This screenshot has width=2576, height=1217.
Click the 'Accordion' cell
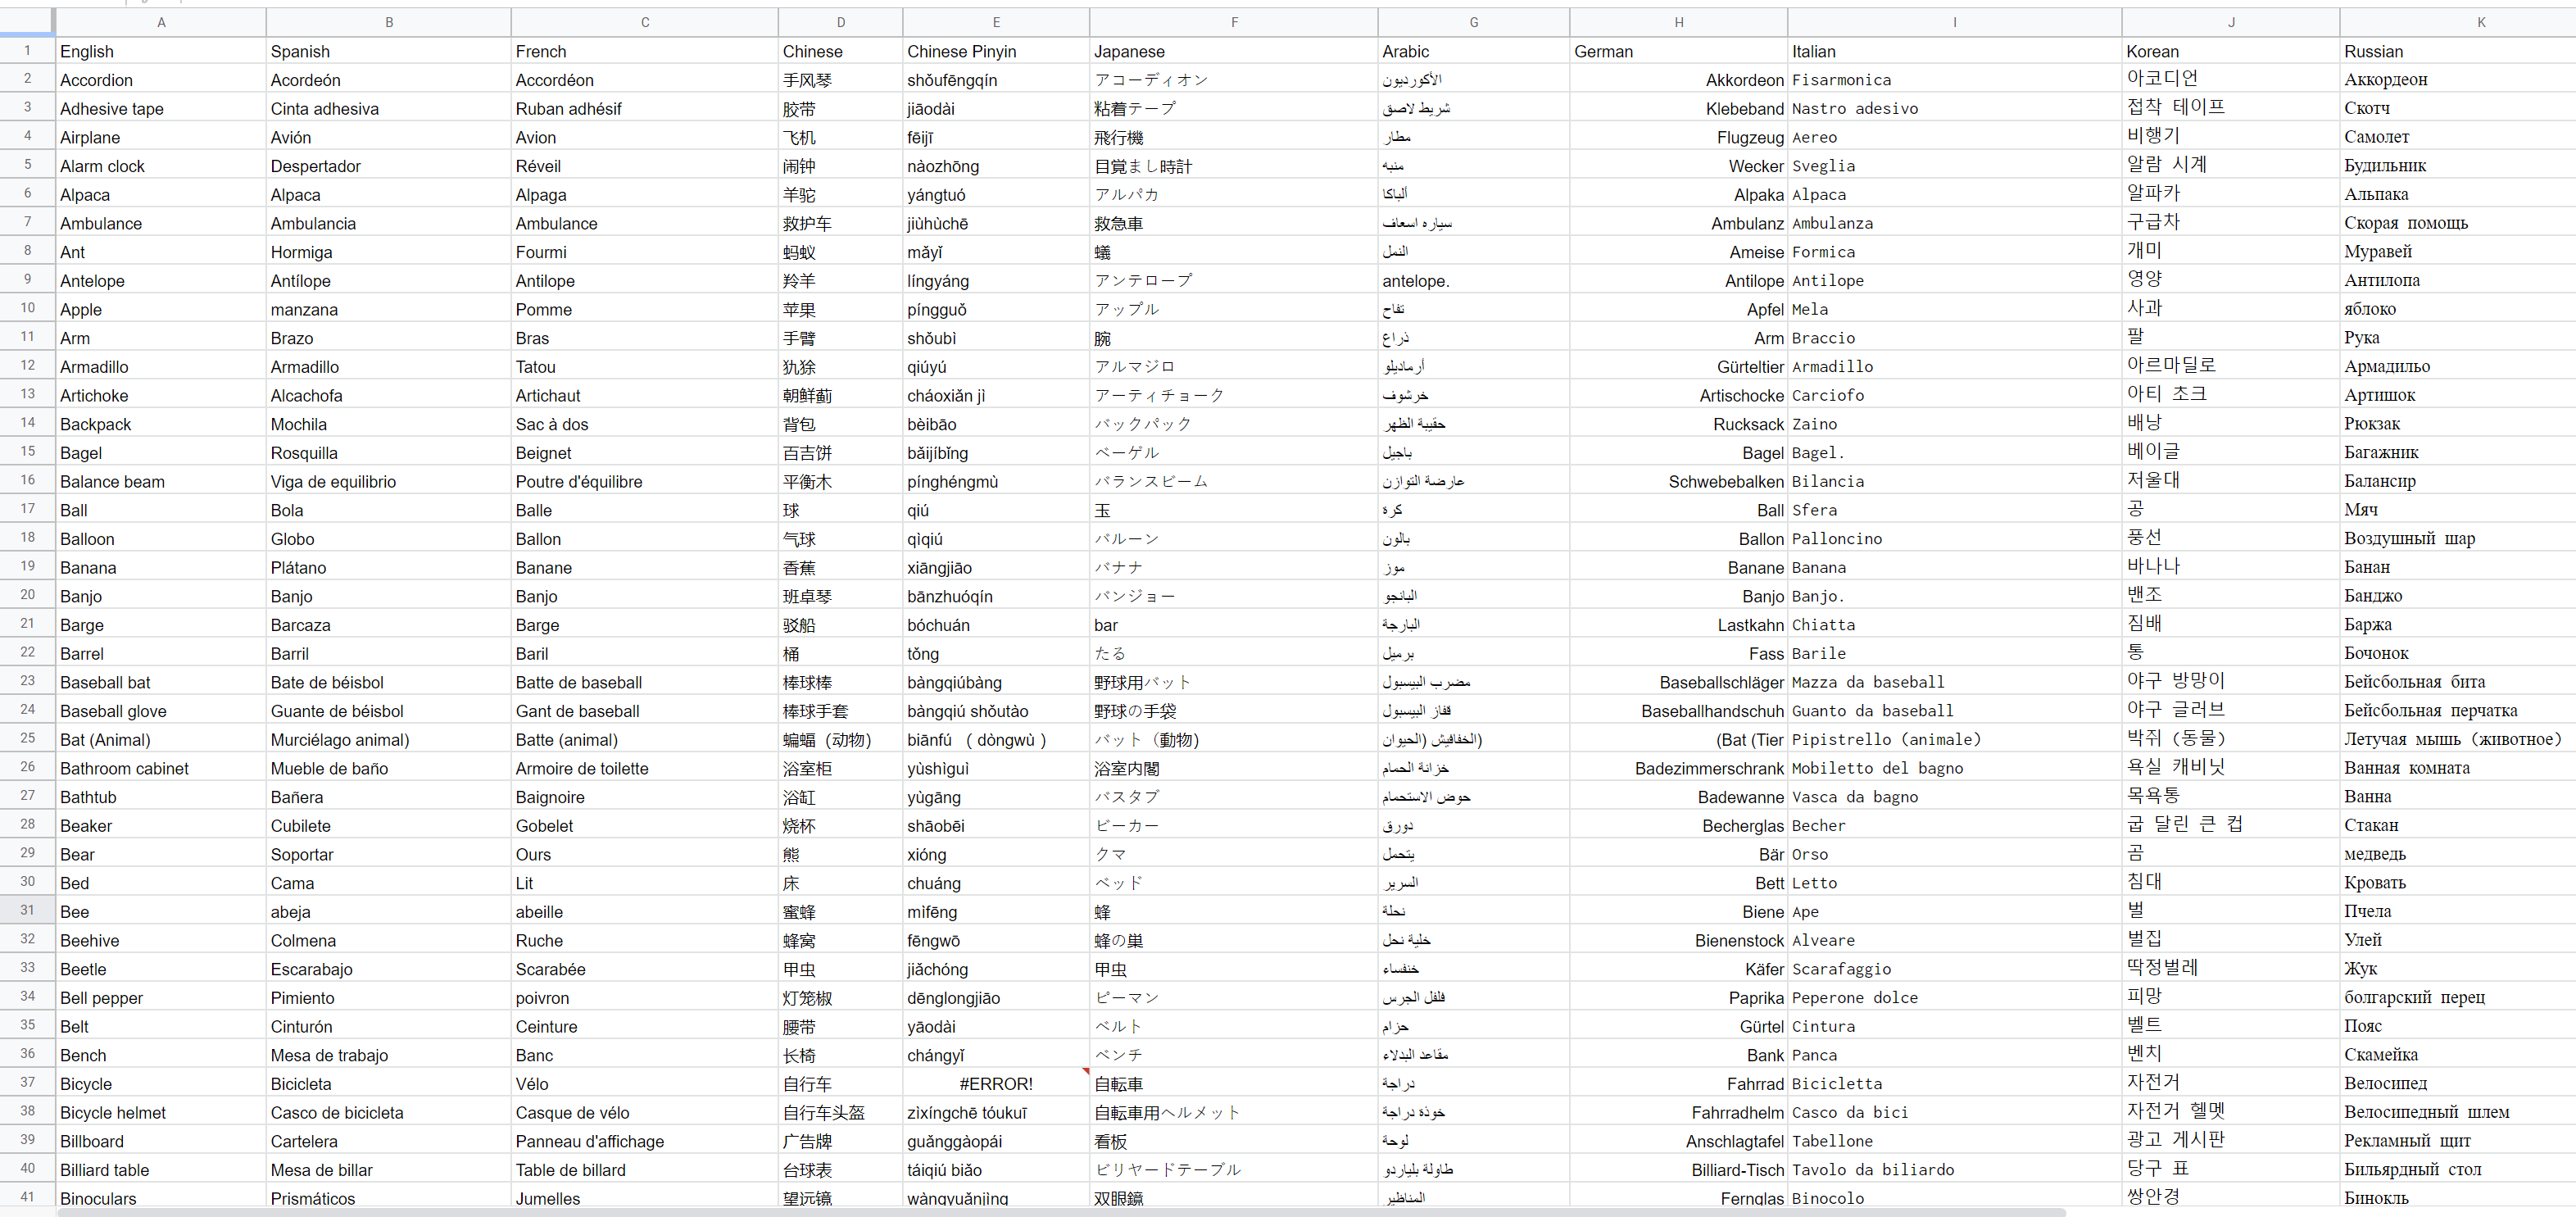click(x=96, y=80)
